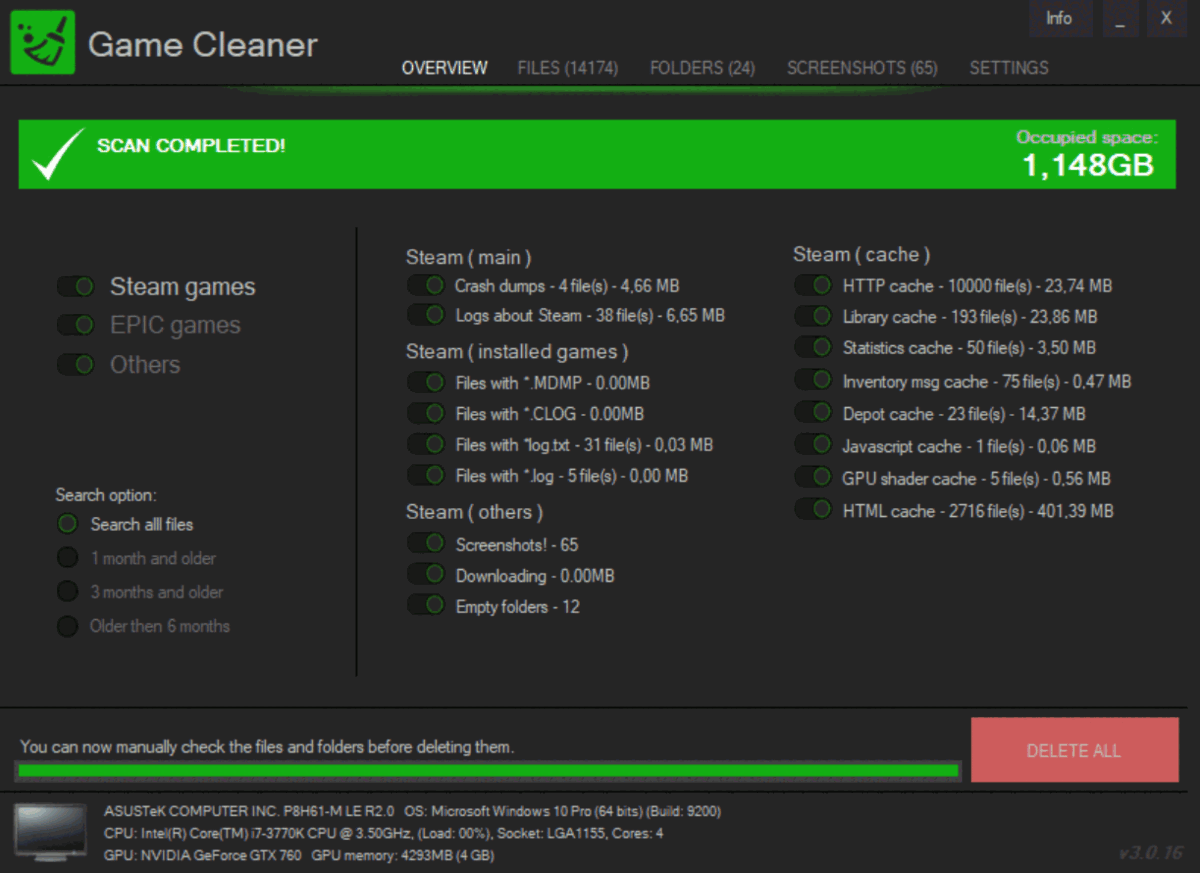Viewport: 1200px width, 876px height.
Task: Open the Info button
Action: tap(1059, 18)
